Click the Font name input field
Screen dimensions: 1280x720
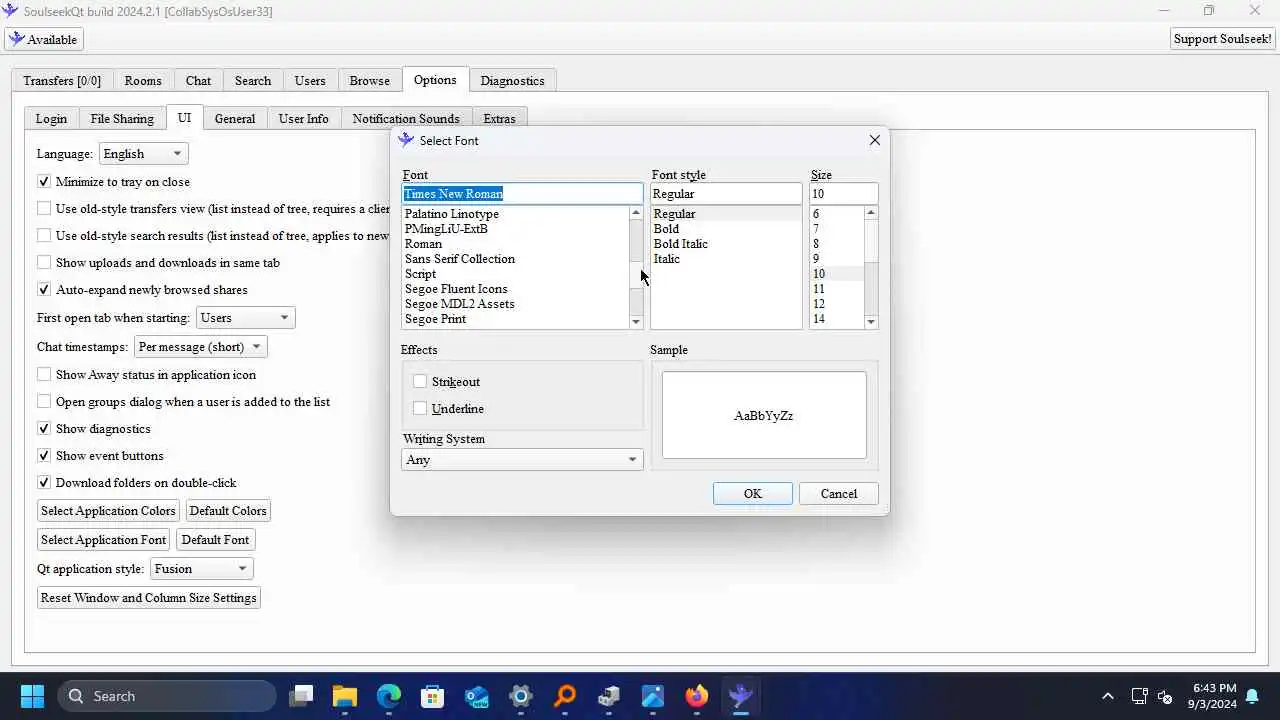tap(522, 194)
